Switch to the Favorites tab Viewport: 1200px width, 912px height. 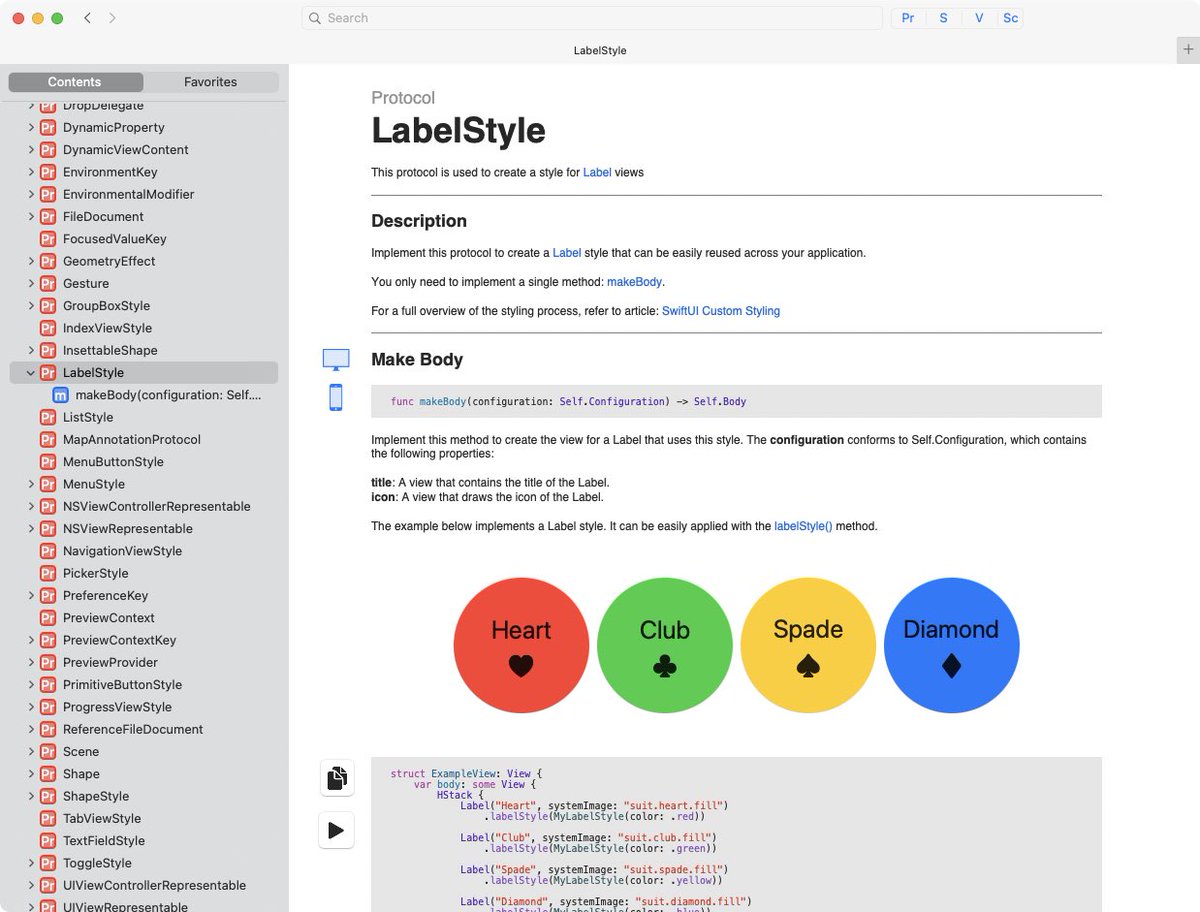pyautogui.click(x=211, y=82)
